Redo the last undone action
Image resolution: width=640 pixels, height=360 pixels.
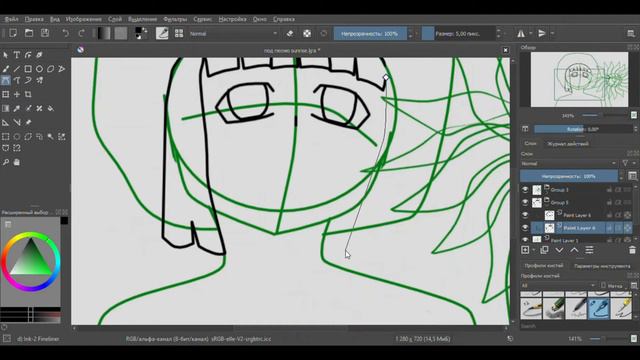pyautogui.click(x=81, y=33)
